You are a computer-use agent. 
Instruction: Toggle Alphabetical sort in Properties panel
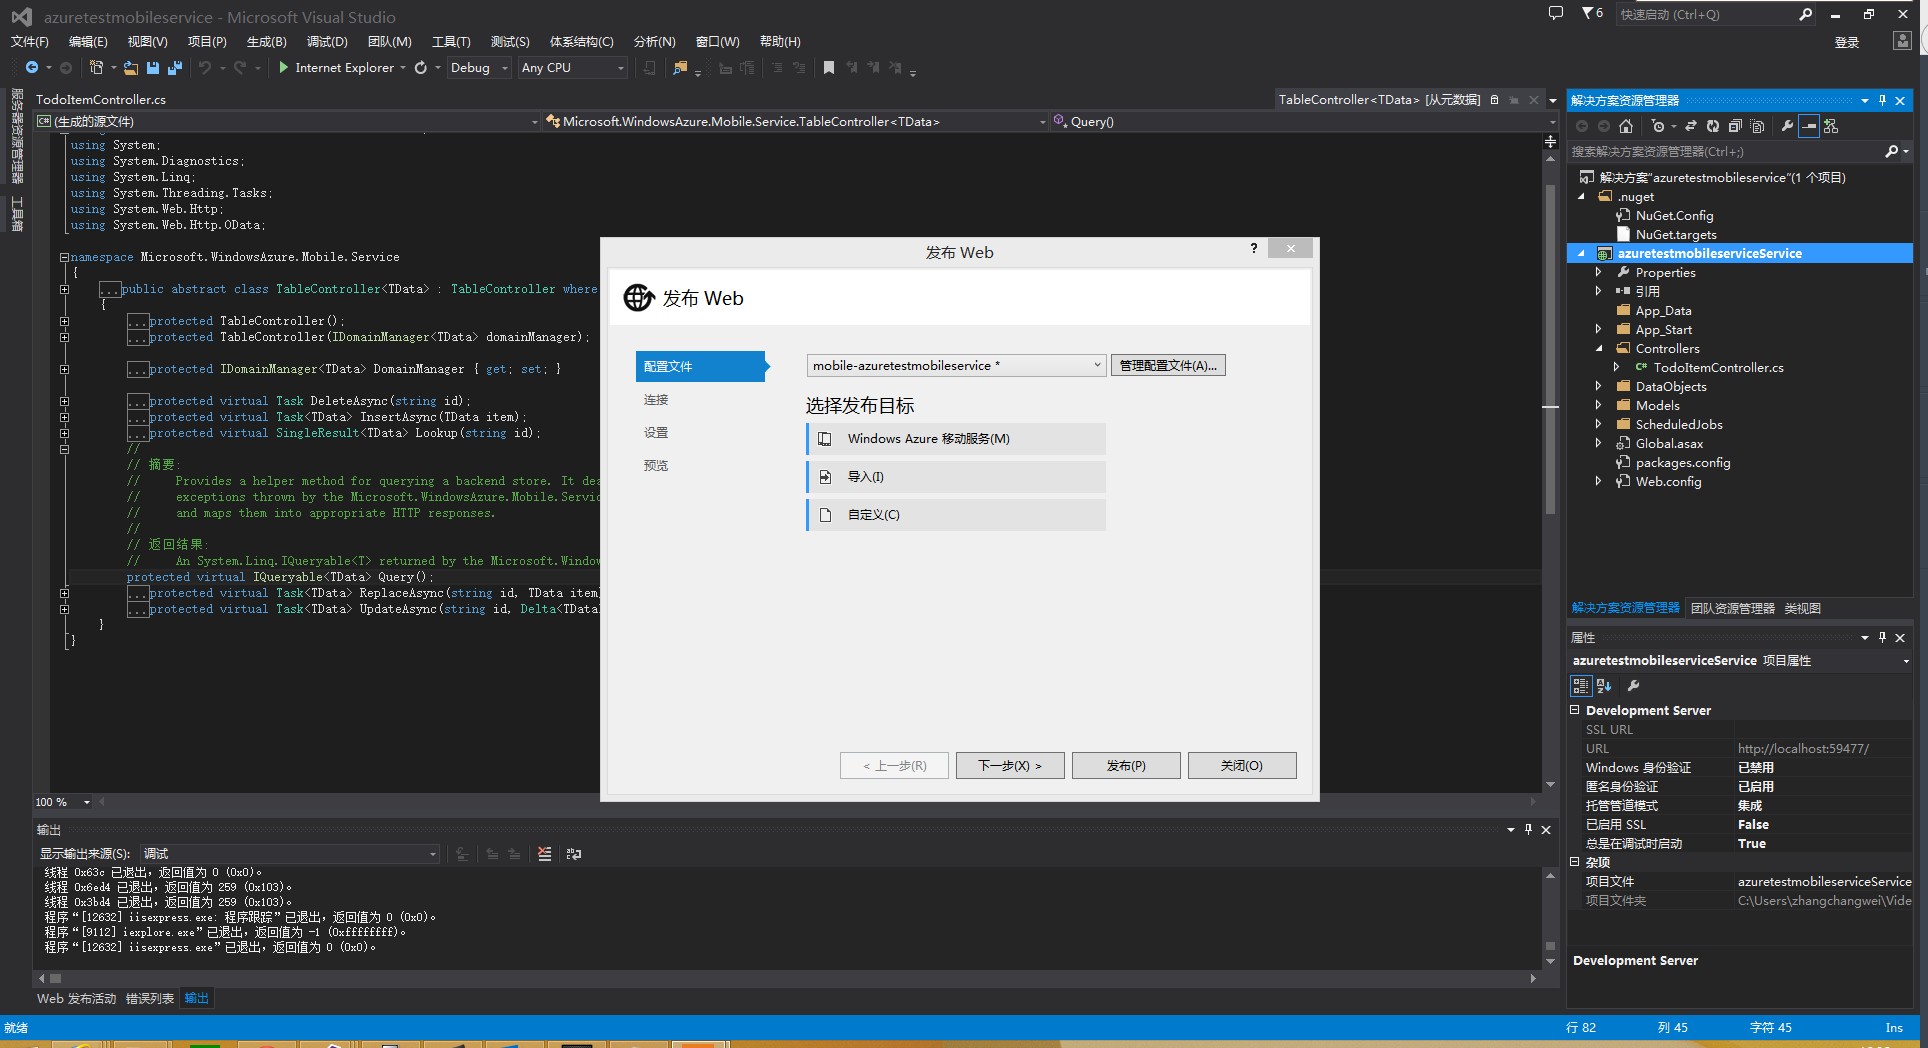pyautogui.click(x=1604, y=686)
